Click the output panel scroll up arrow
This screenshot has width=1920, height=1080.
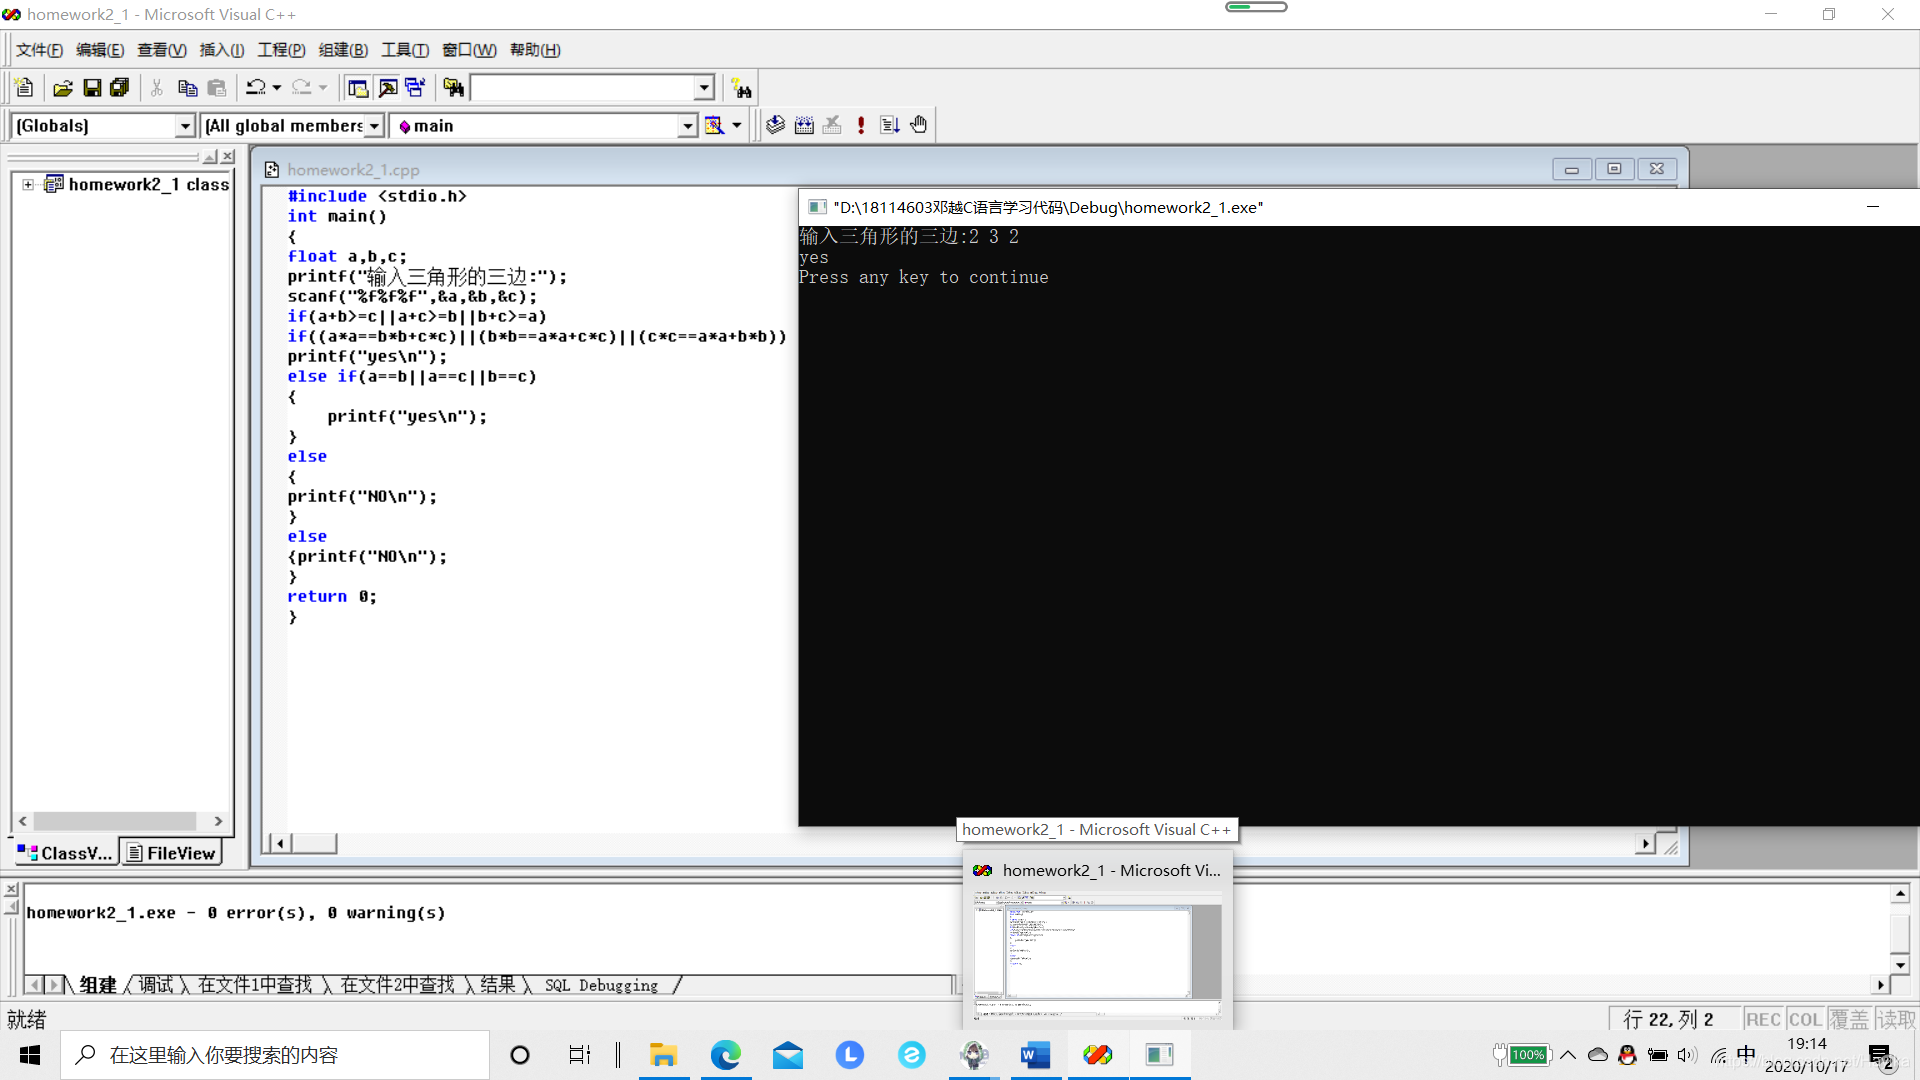pos(1900,894)
